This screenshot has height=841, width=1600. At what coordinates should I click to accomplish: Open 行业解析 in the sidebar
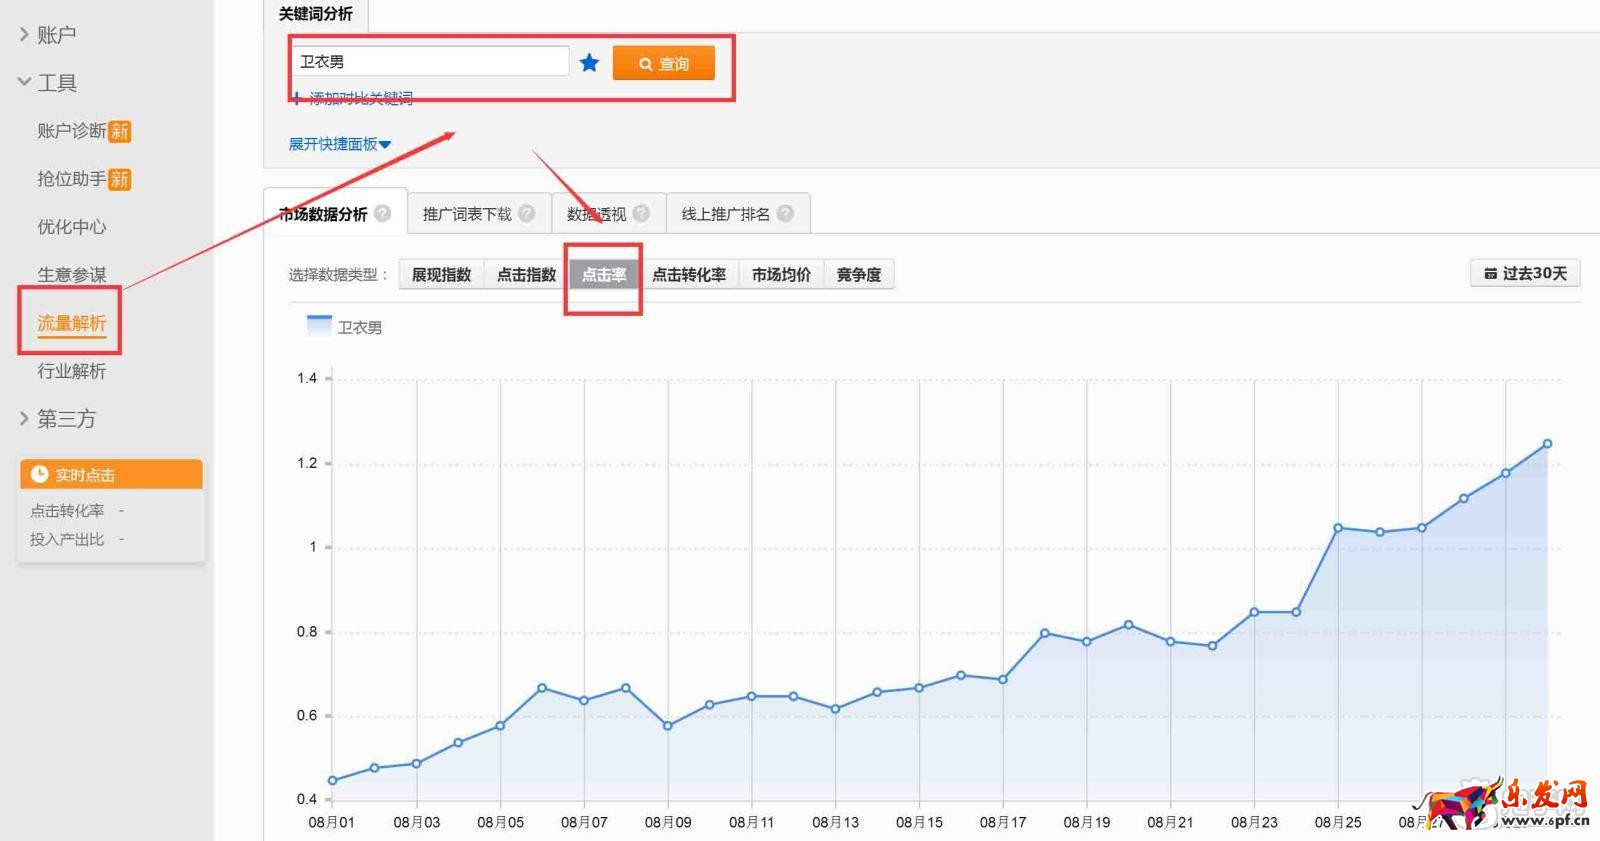71,371
